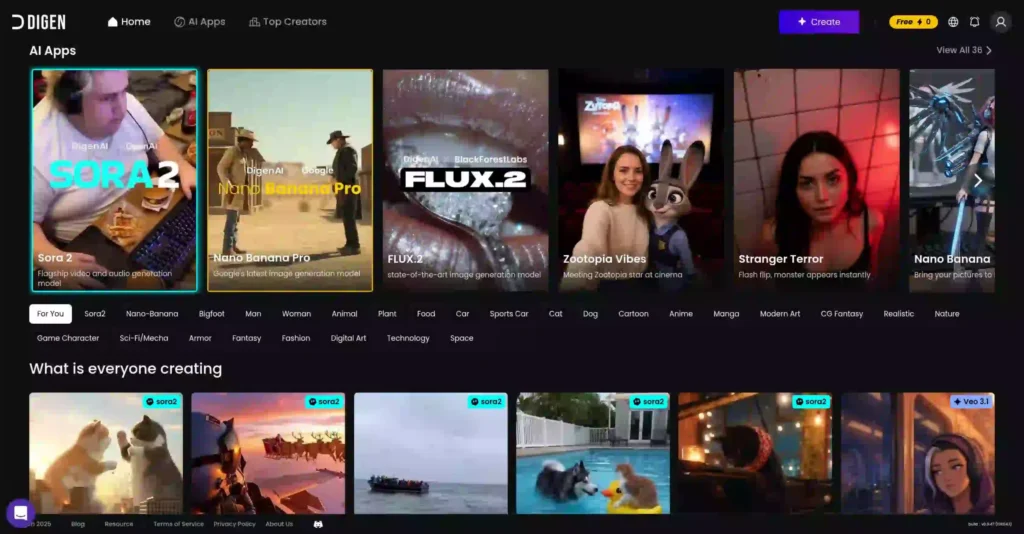Select the For You filter chip
The image size is (1024, 534).
point(50,314)
